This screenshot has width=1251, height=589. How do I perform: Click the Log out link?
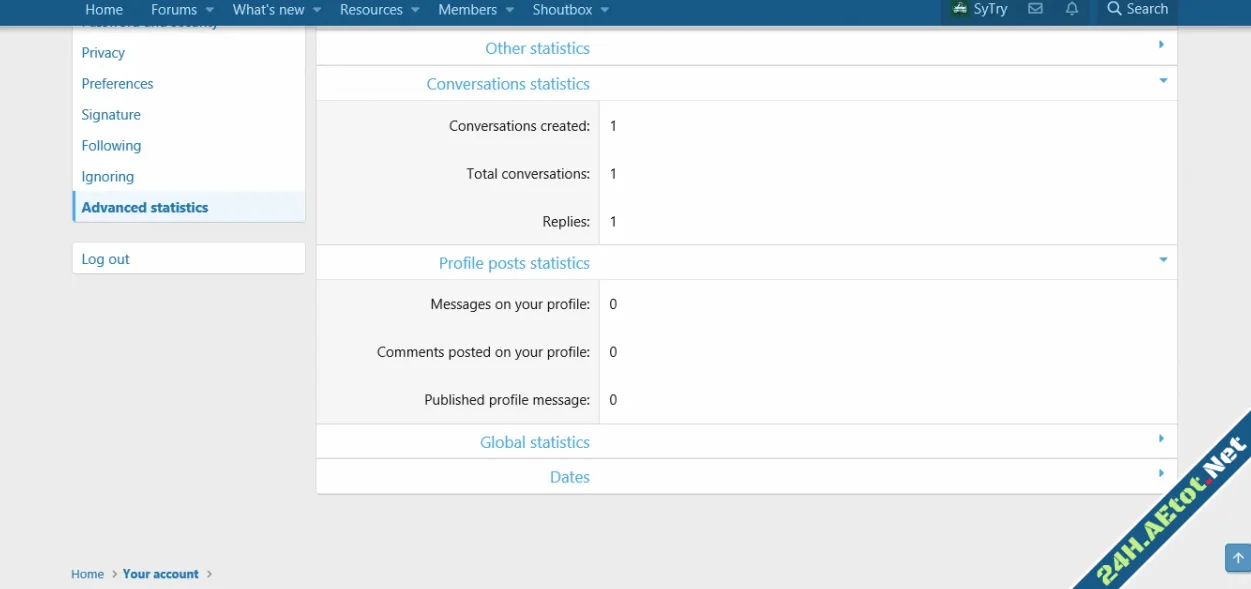click(106, 259)
